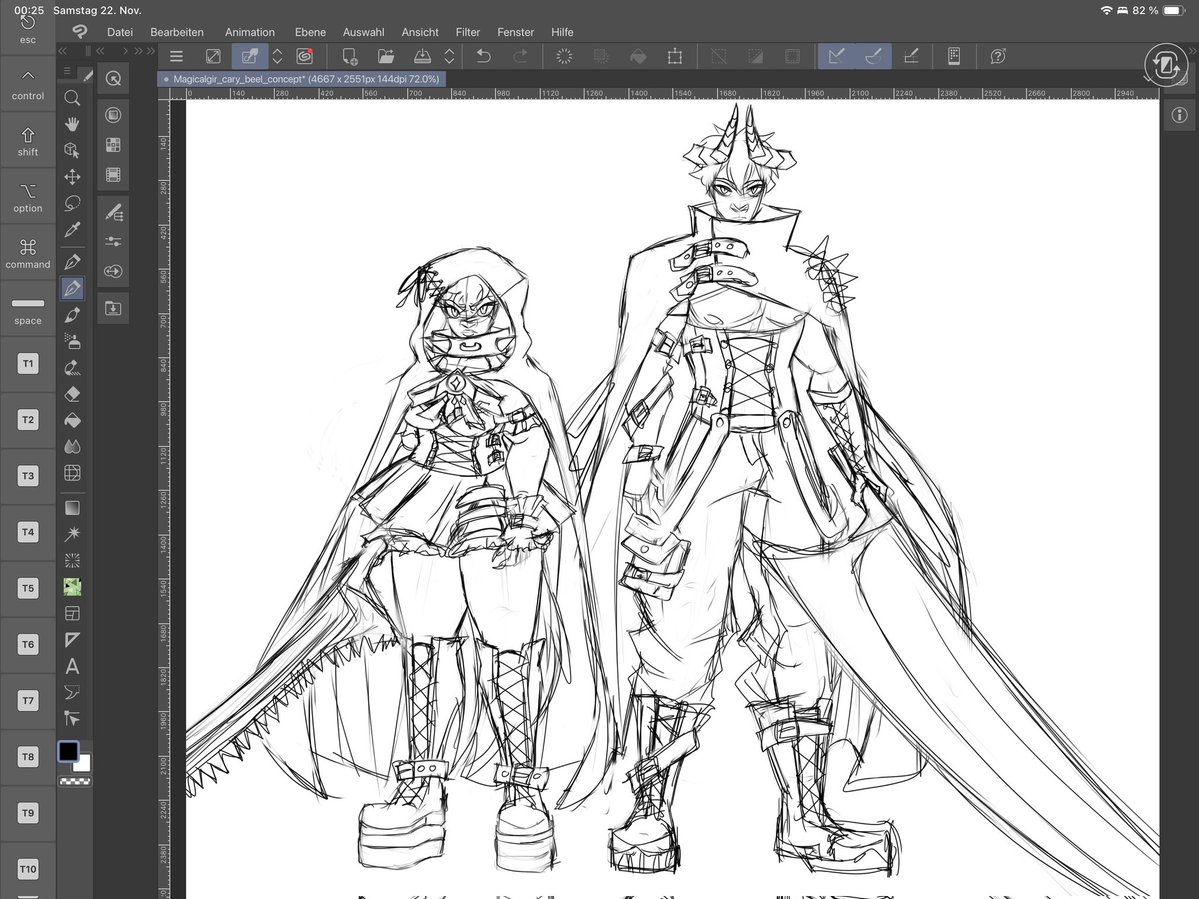Open tool palette hamburger menu
The width and height of the screenshot is (1199, 899).
pos(67,71)
